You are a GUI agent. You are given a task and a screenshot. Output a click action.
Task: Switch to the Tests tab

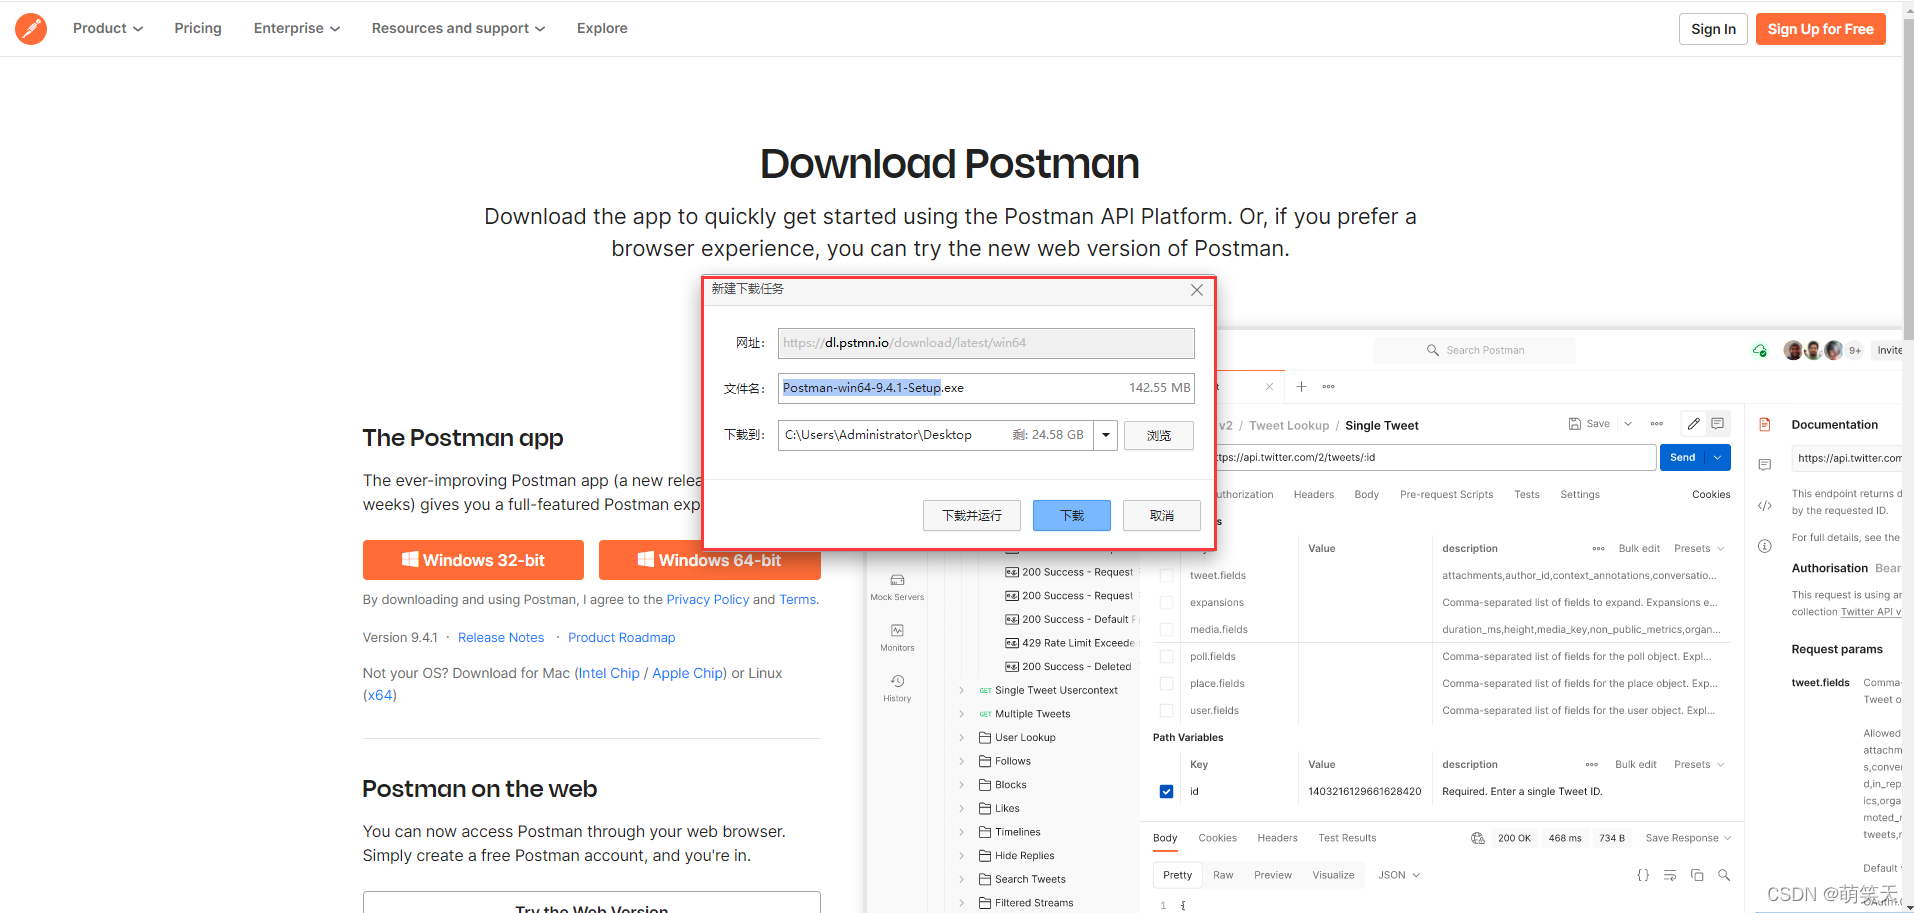pyautogui.click(x=1527, y=495)
